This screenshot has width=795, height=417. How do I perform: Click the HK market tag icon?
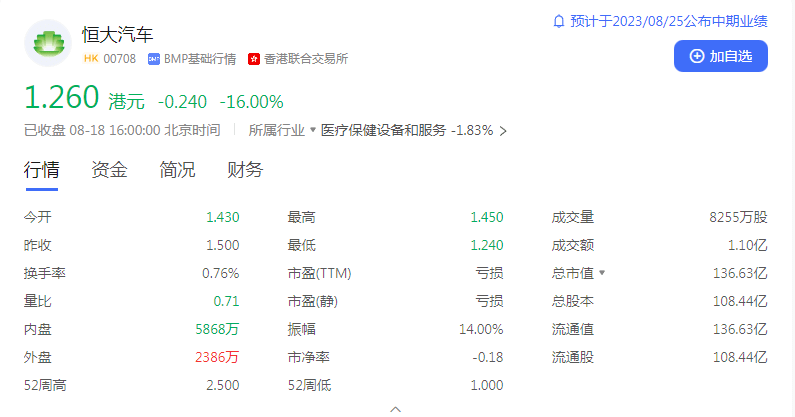91,58
